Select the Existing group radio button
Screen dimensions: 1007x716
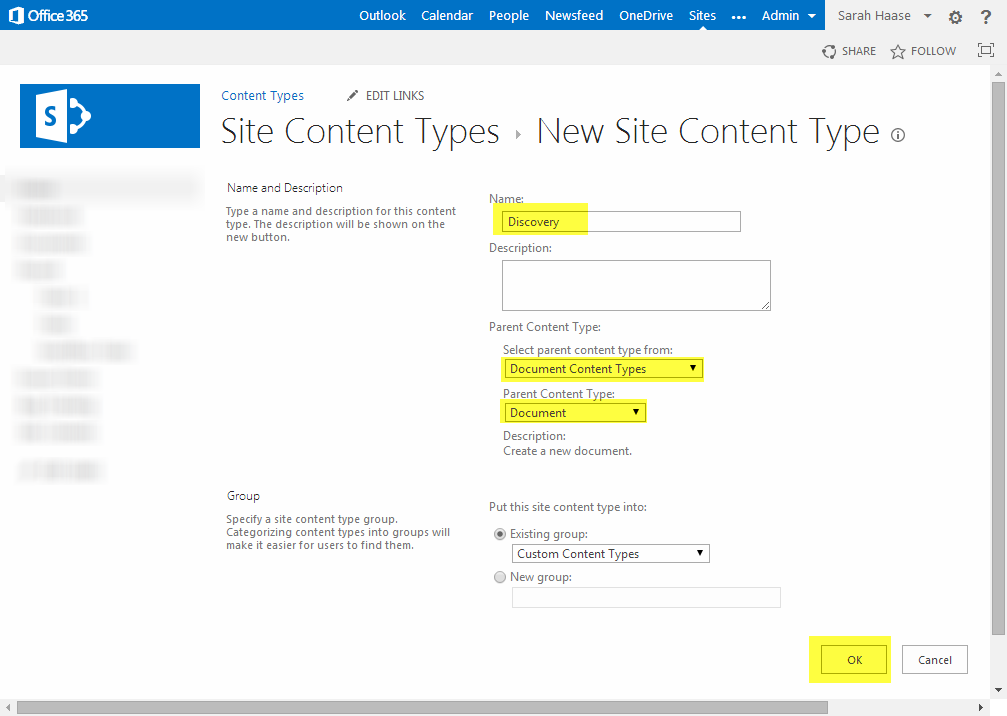click(500, 534)
